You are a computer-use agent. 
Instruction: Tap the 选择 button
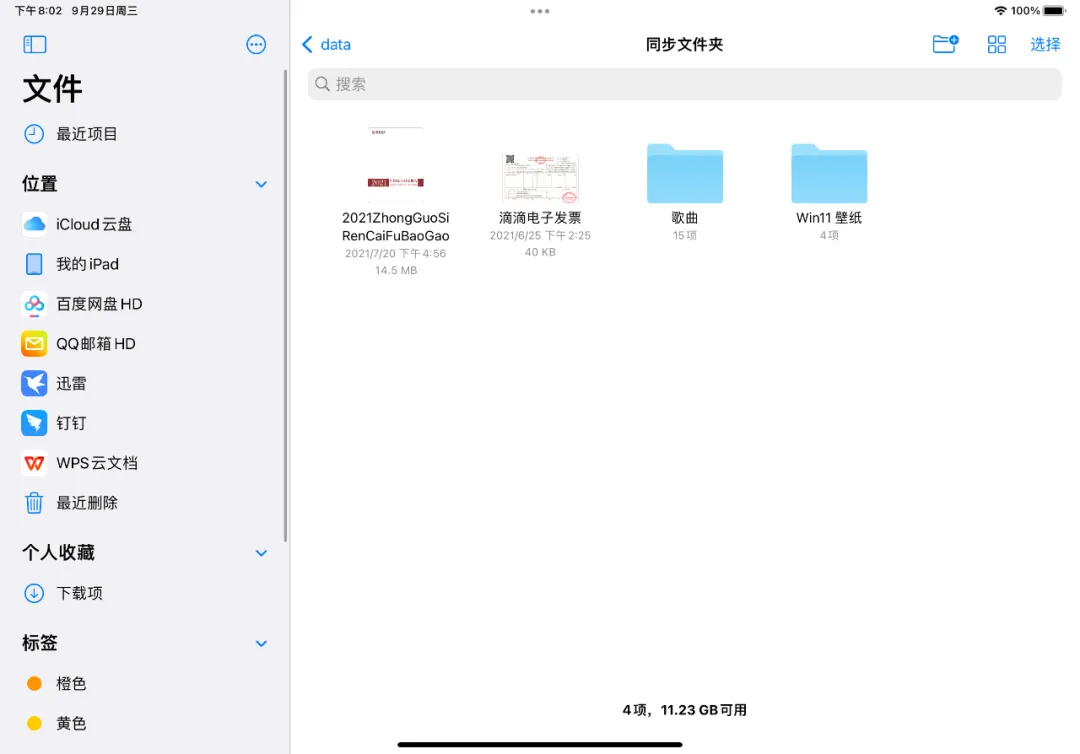(x=1045, y=45)
